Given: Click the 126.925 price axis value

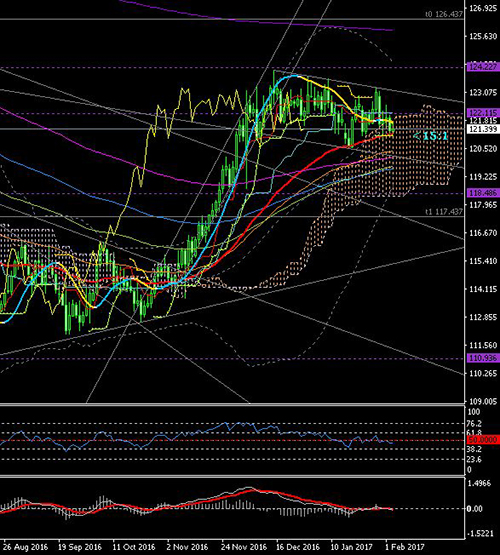Looking at the screenshot, I should tap(483, 8).
